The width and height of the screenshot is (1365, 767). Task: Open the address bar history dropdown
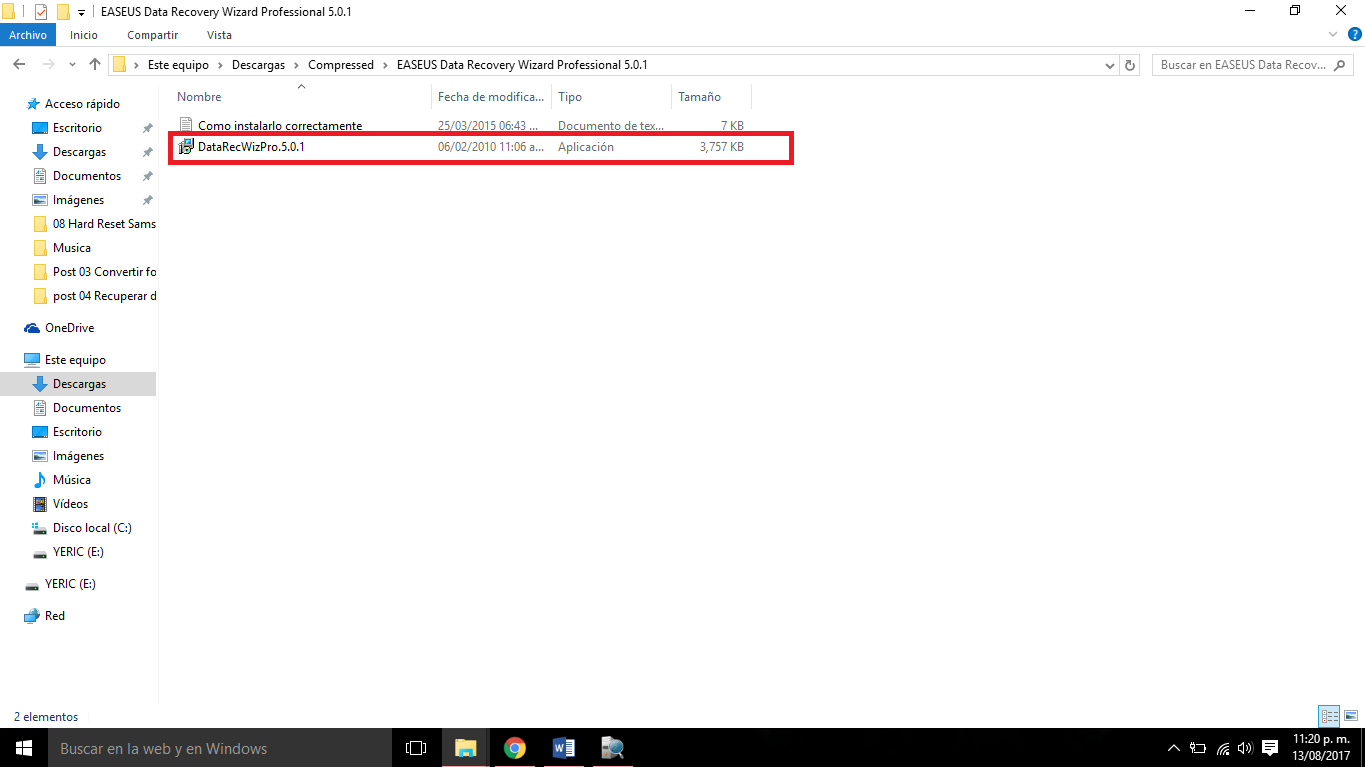(1110, 65)
